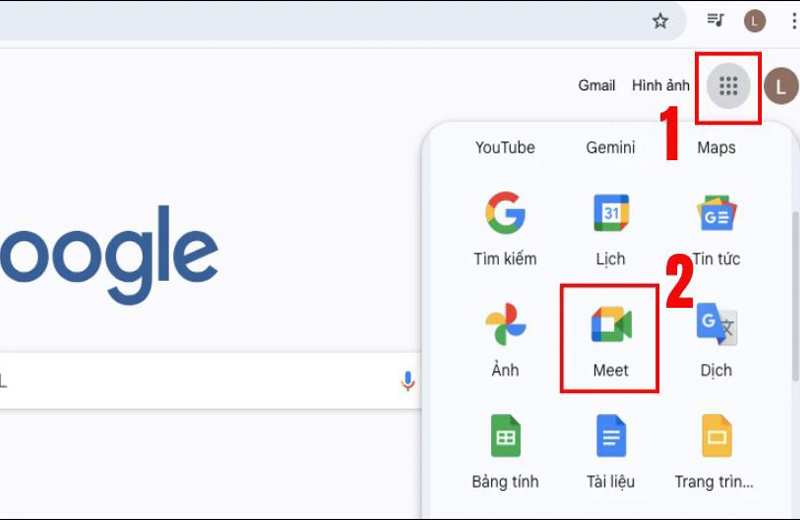
Task: Open the News (Tin tức) app icon
Action: click(716, 213)
